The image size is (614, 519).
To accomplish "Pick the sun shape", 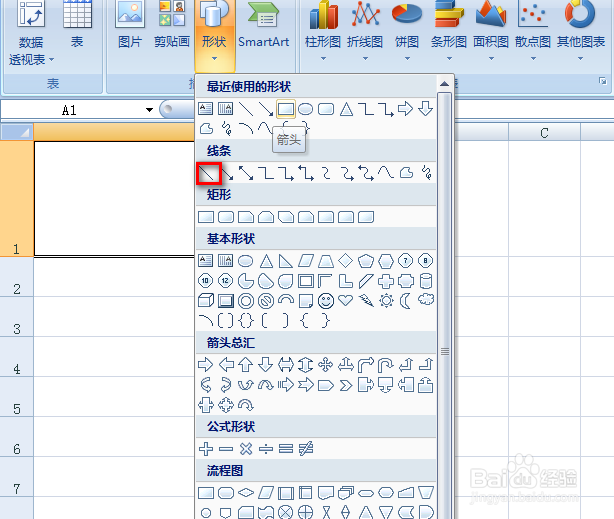I will tap(386, 301).
